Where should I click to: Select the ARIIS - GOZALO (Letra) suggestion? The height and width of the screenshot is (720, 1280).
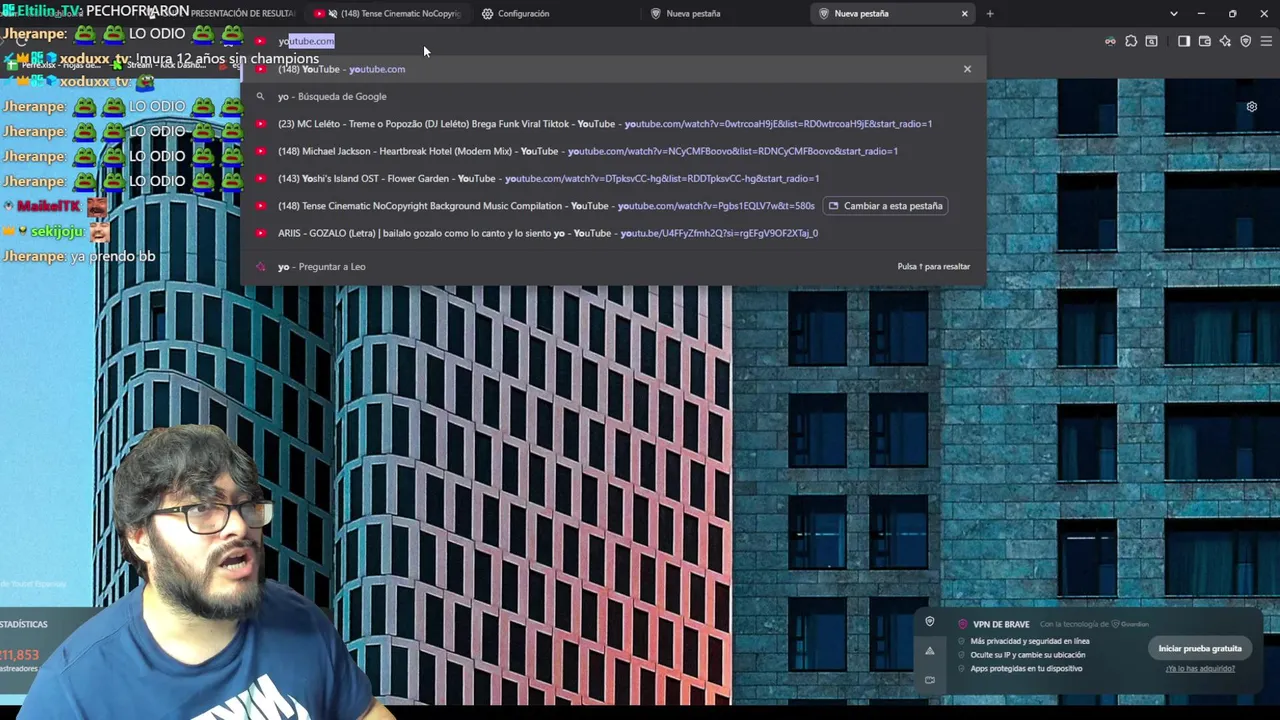click(x=612, y=233)
